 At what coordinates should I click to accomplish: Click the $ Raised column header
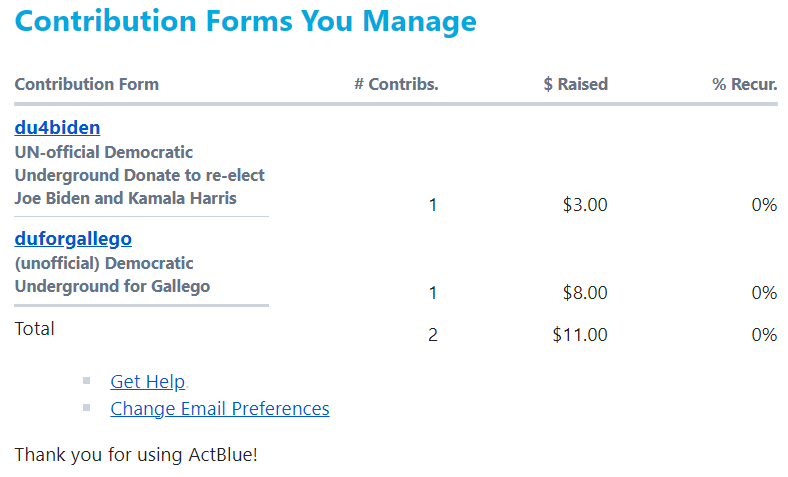click(x=575, y=84)
